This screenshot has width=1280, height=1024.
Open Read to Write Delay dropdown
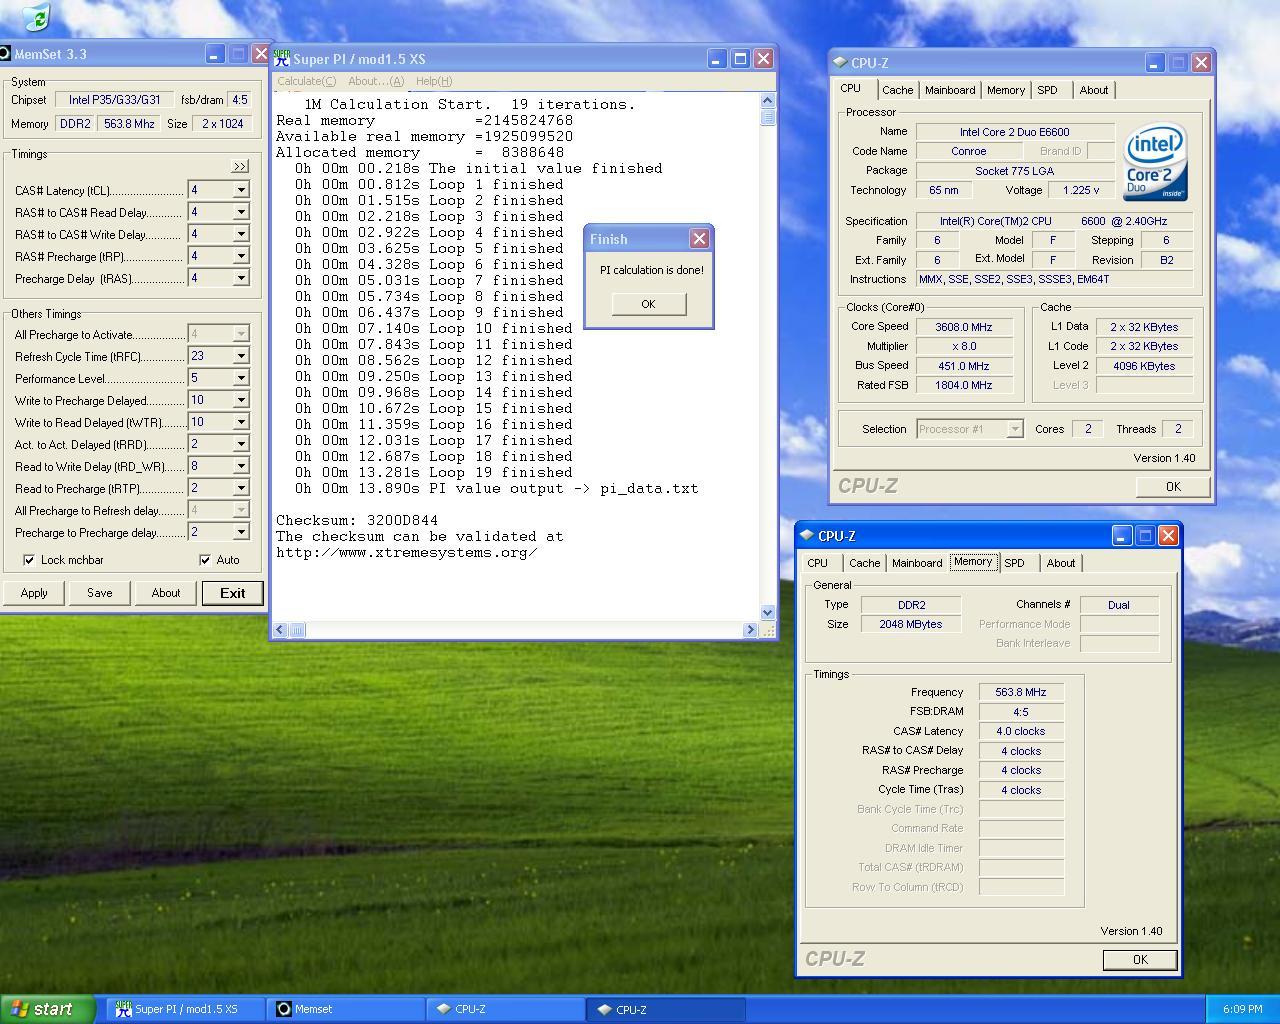[241, 466]
